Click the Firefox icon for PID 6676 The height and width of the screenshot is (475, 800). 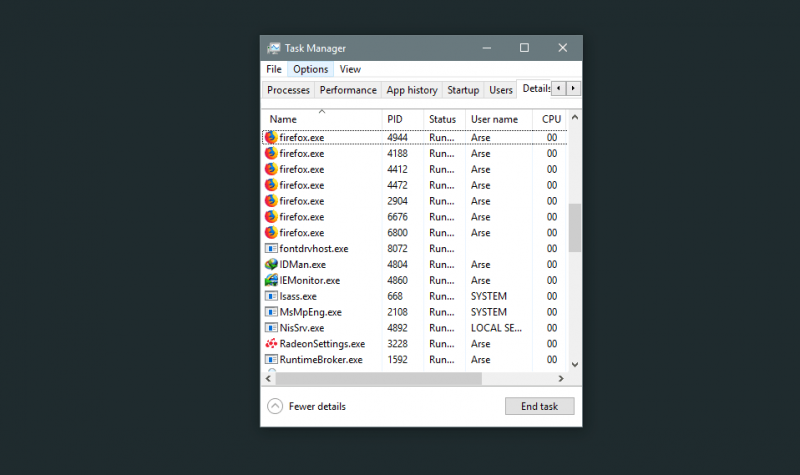pos(271,216)
